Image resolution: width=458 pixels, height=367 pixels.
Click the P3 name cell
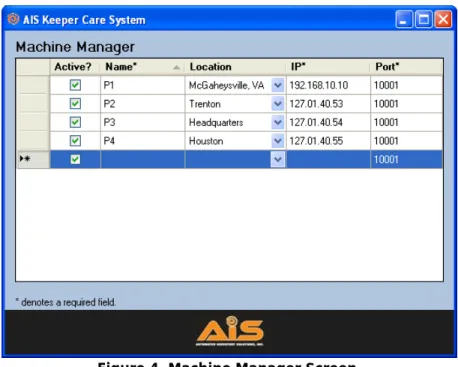click(x=142, y=122)
